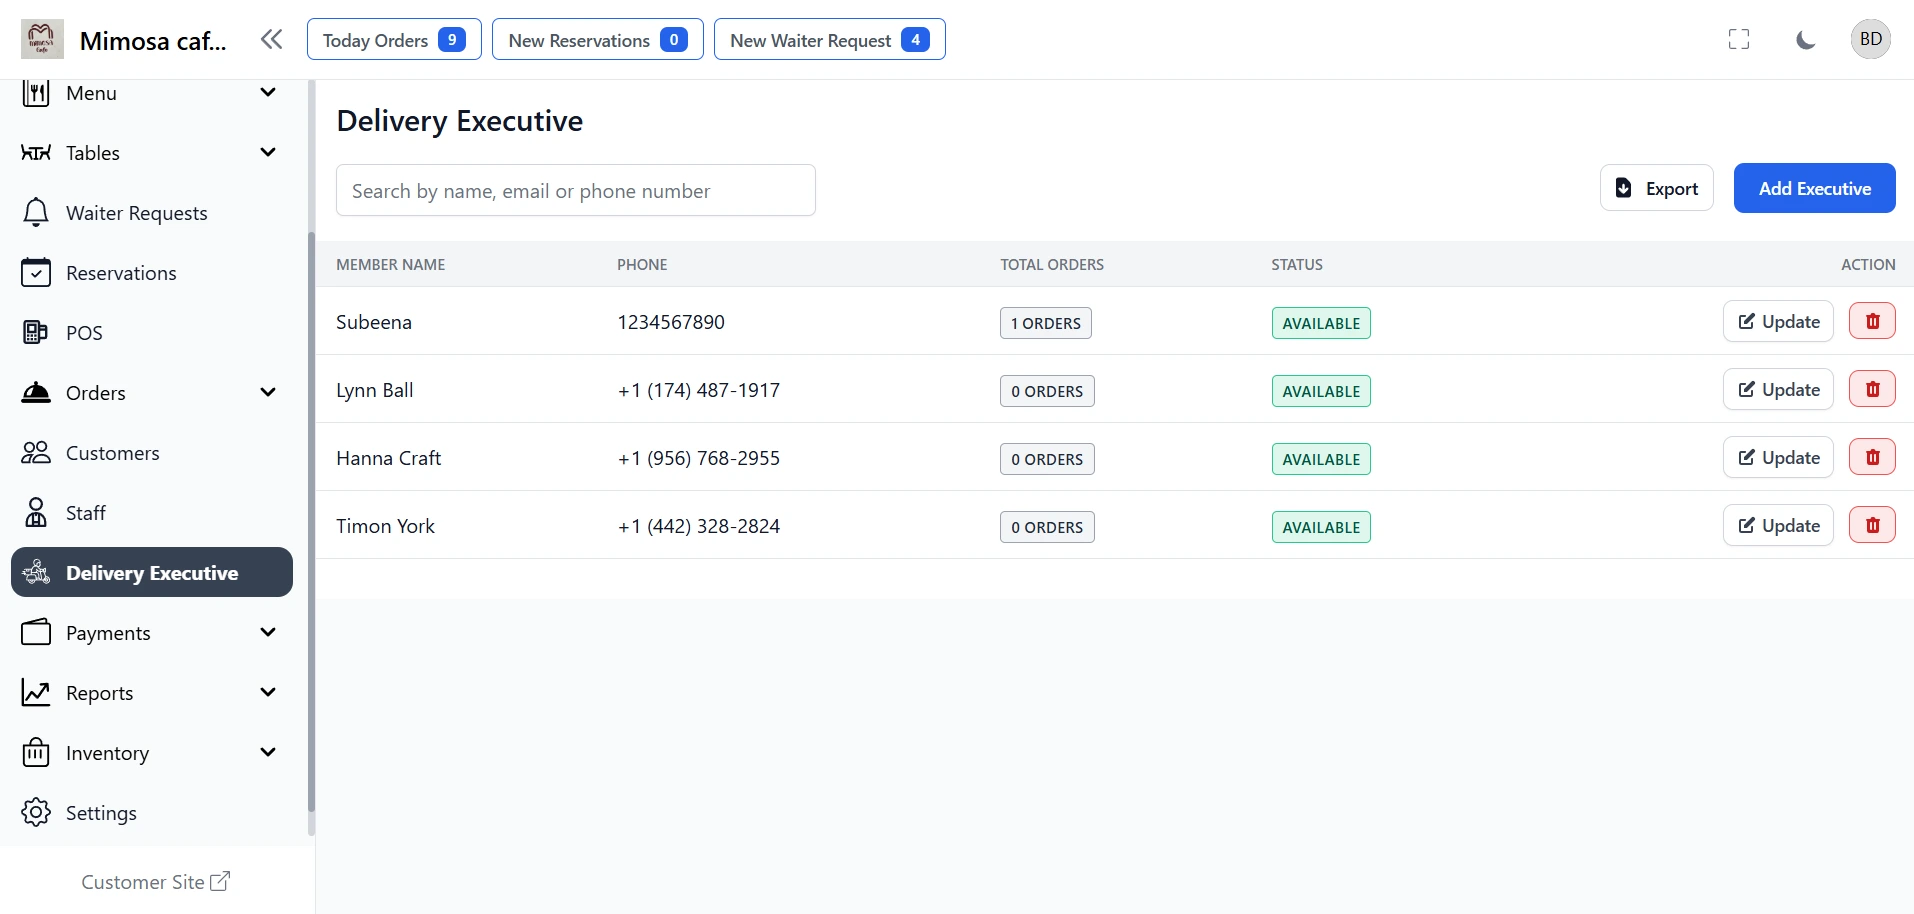The height and width of the screenshot is (914, 1914).
Task: Open the POS sidebar icon
Action: [36, 333]
